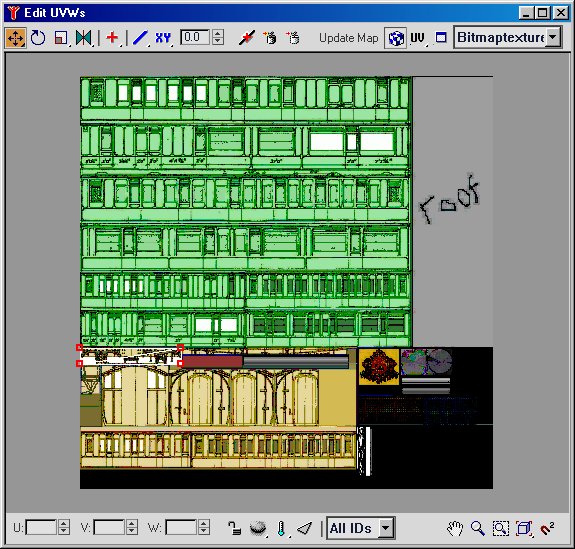Toggle the snap magnet icon
The image size is (575, 549).
(x=547, y=528)
